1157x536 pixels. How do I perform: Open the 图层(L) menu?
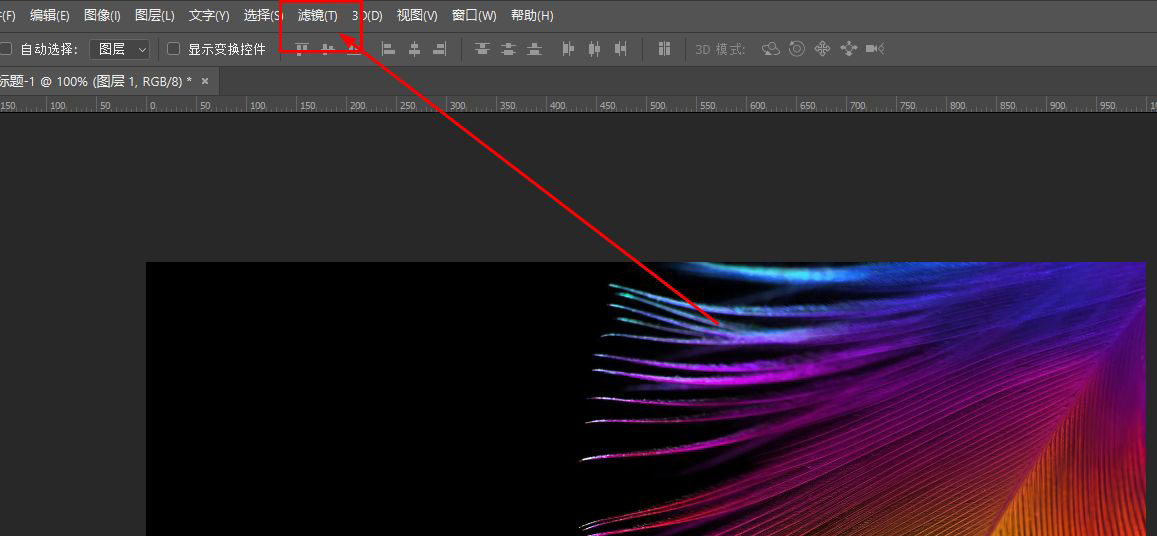[155, 16]
